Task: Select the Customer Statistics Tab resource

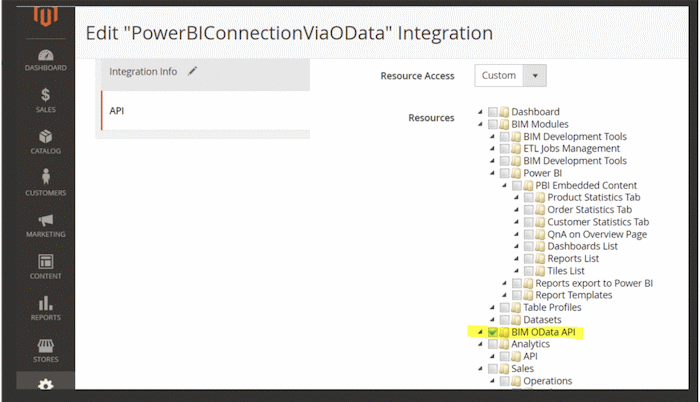Action: 598,222
